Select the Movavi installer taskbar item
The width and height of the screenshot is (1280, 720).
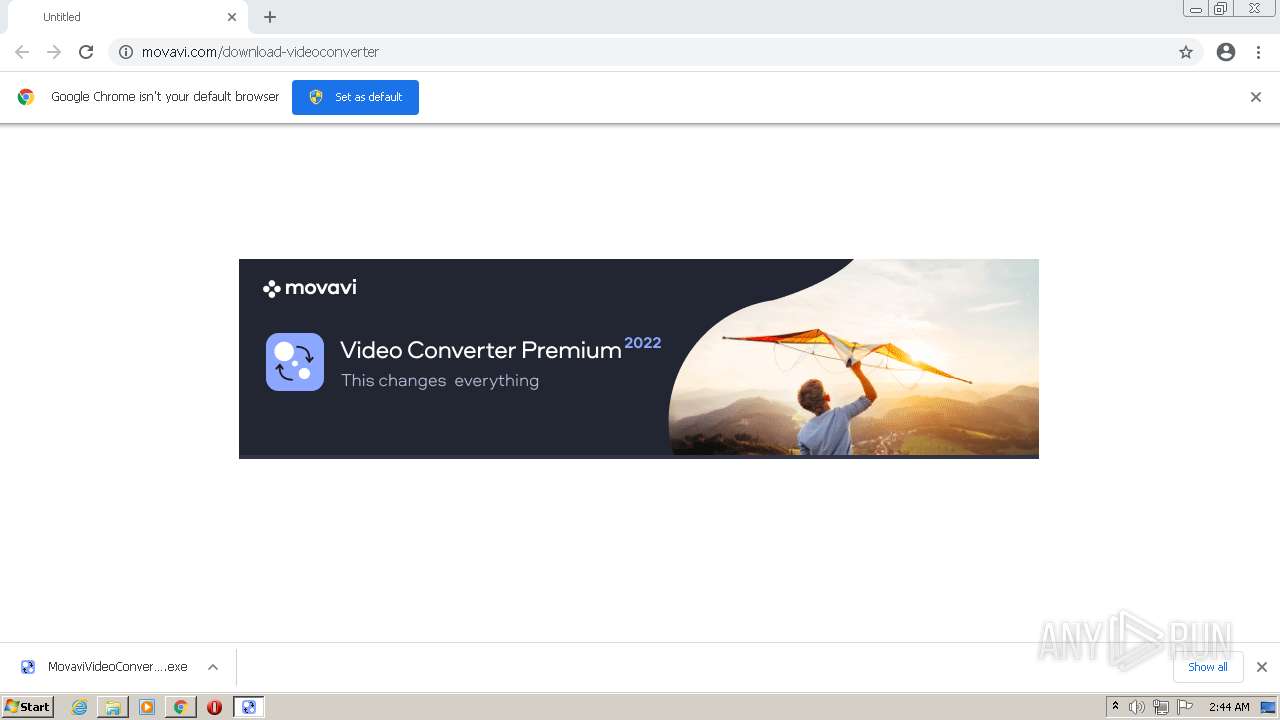[248, 707]
